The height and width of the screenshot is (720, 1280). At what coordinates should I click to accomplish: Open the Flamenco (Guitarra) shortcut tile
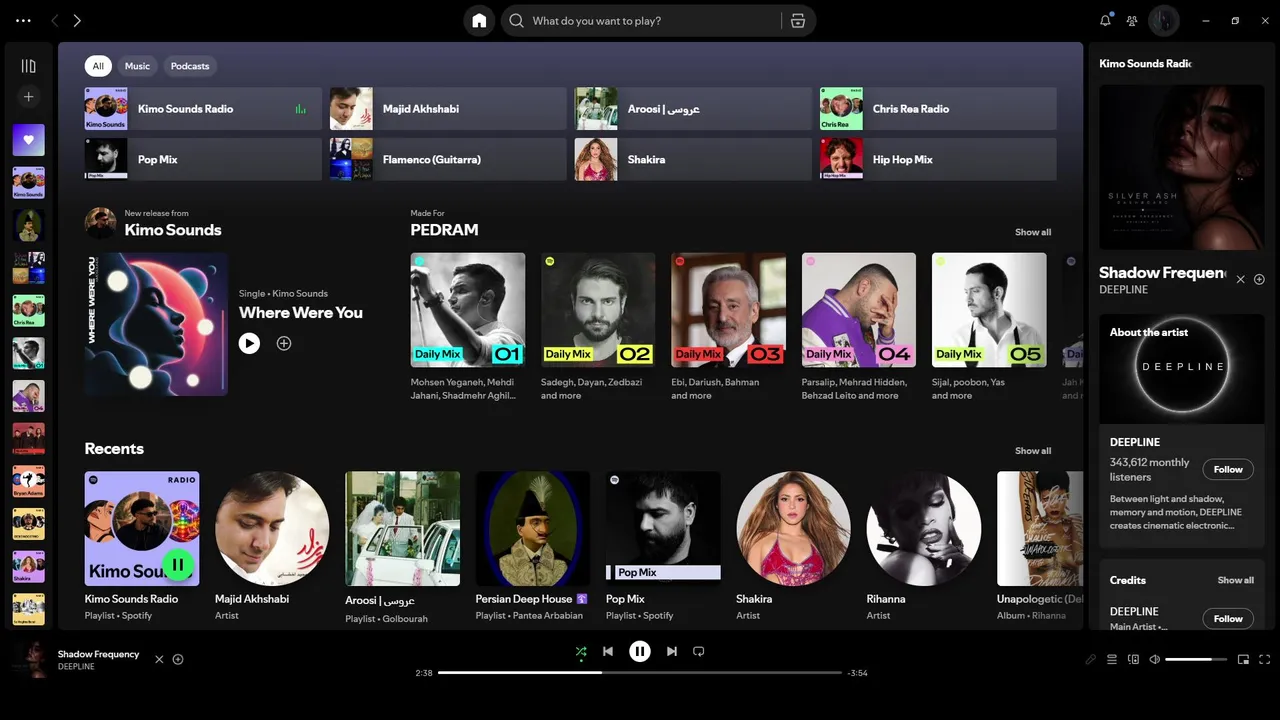click(448, 159)
